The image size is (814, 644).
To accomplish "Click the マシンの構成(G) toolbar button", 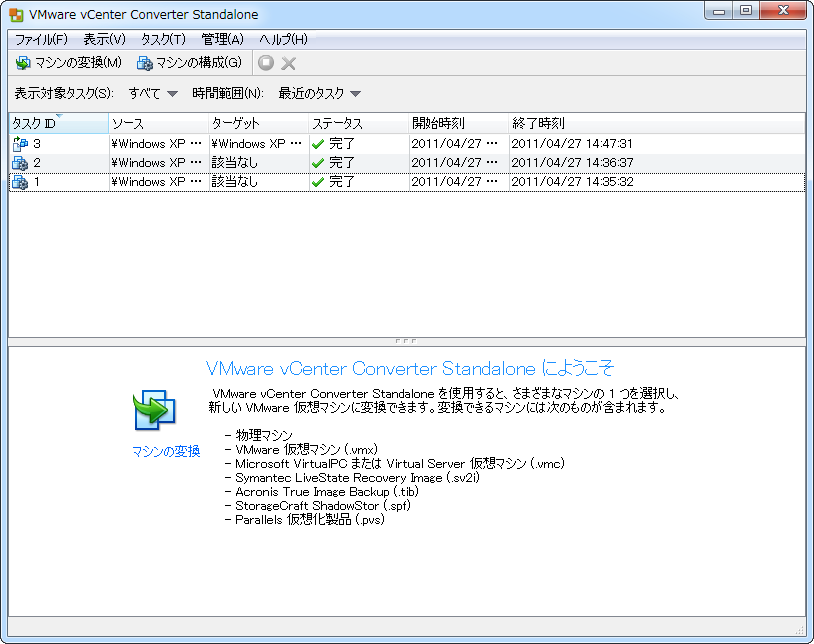I will 189,63.
